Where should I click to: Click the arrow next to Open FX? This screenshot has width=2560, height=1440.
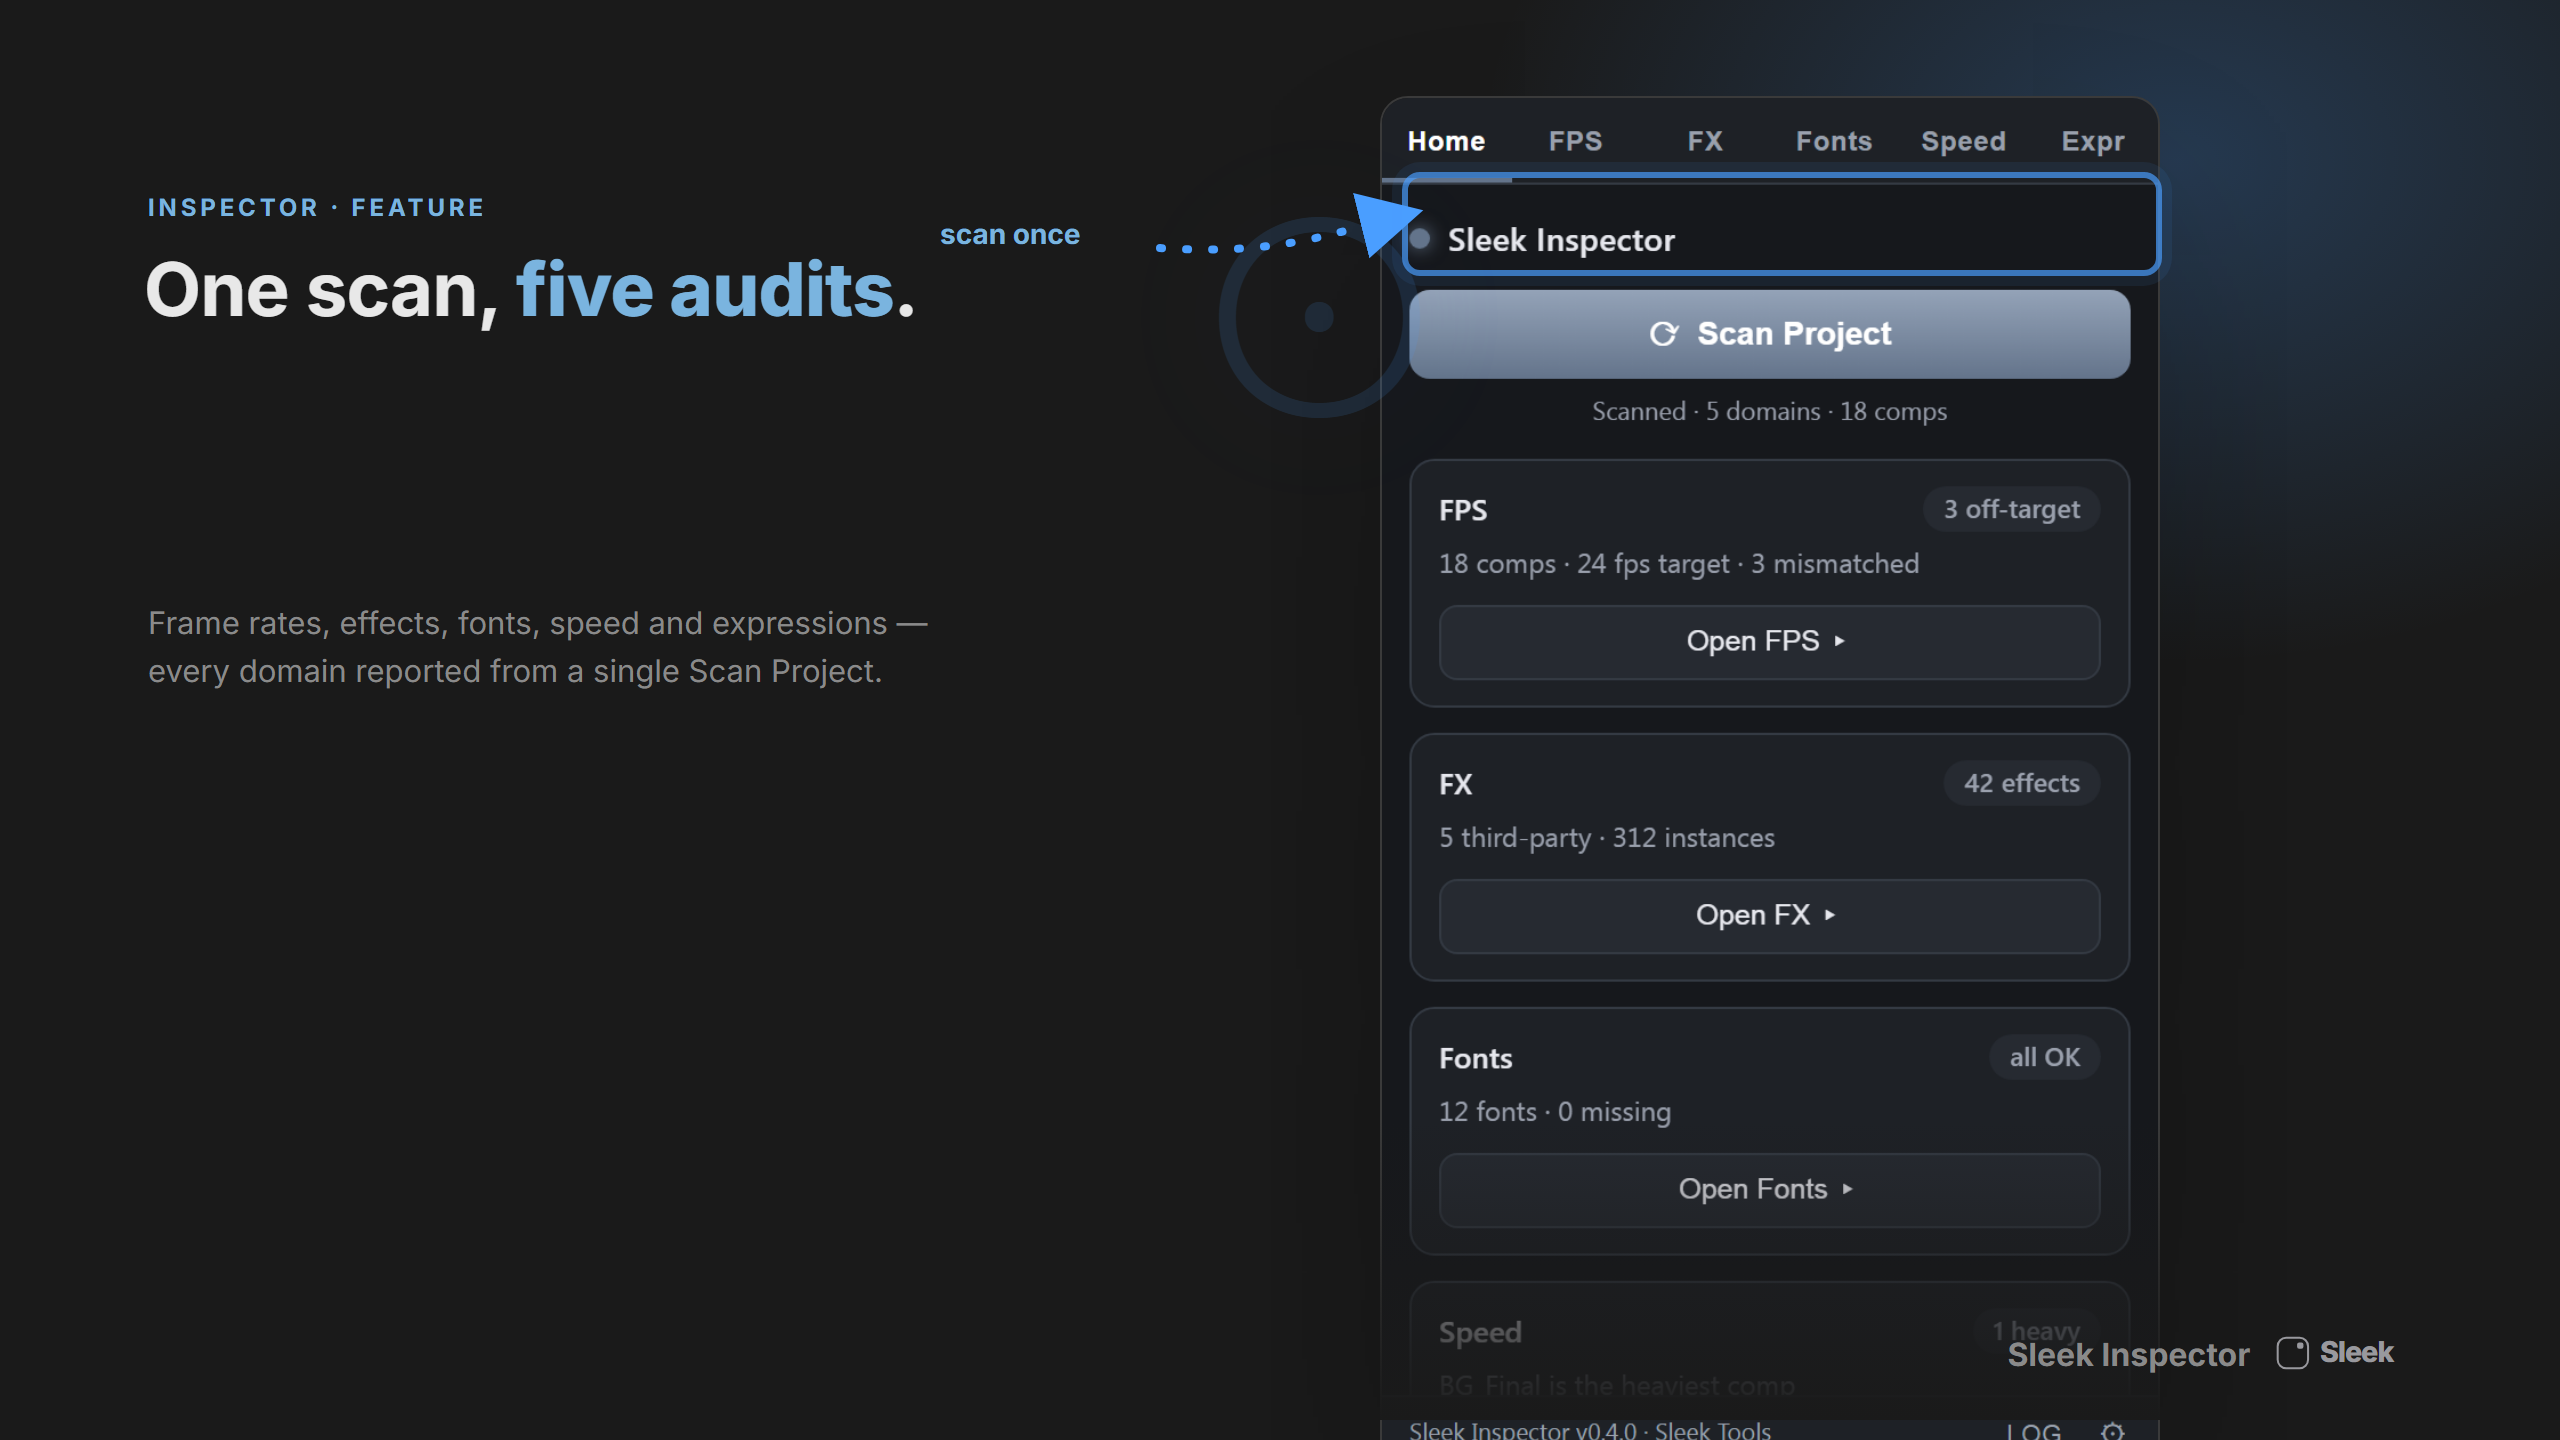click(1830, 916)
